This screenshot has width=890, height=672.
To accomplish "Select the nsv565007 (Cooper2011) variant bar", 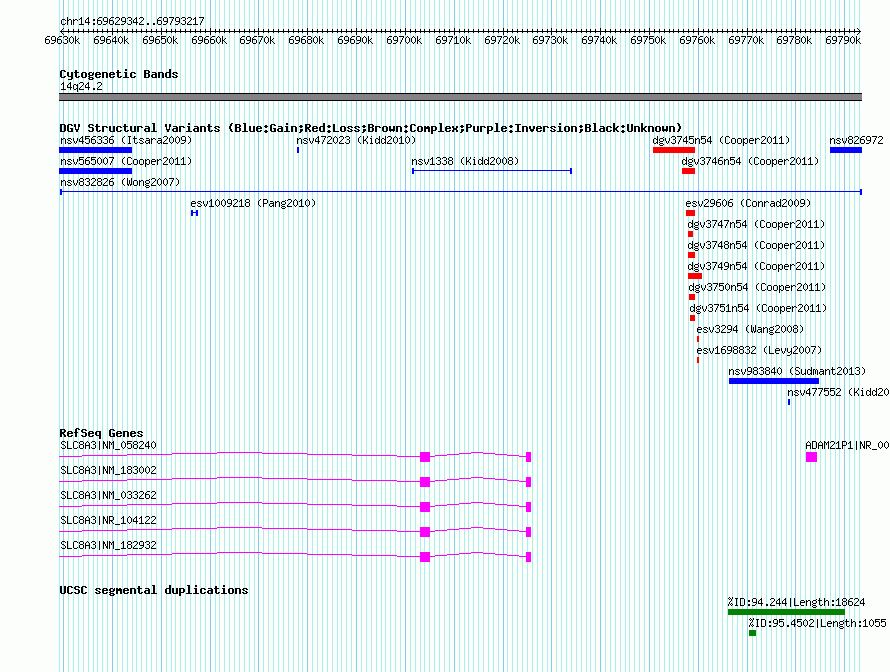I will click(95, 171).
